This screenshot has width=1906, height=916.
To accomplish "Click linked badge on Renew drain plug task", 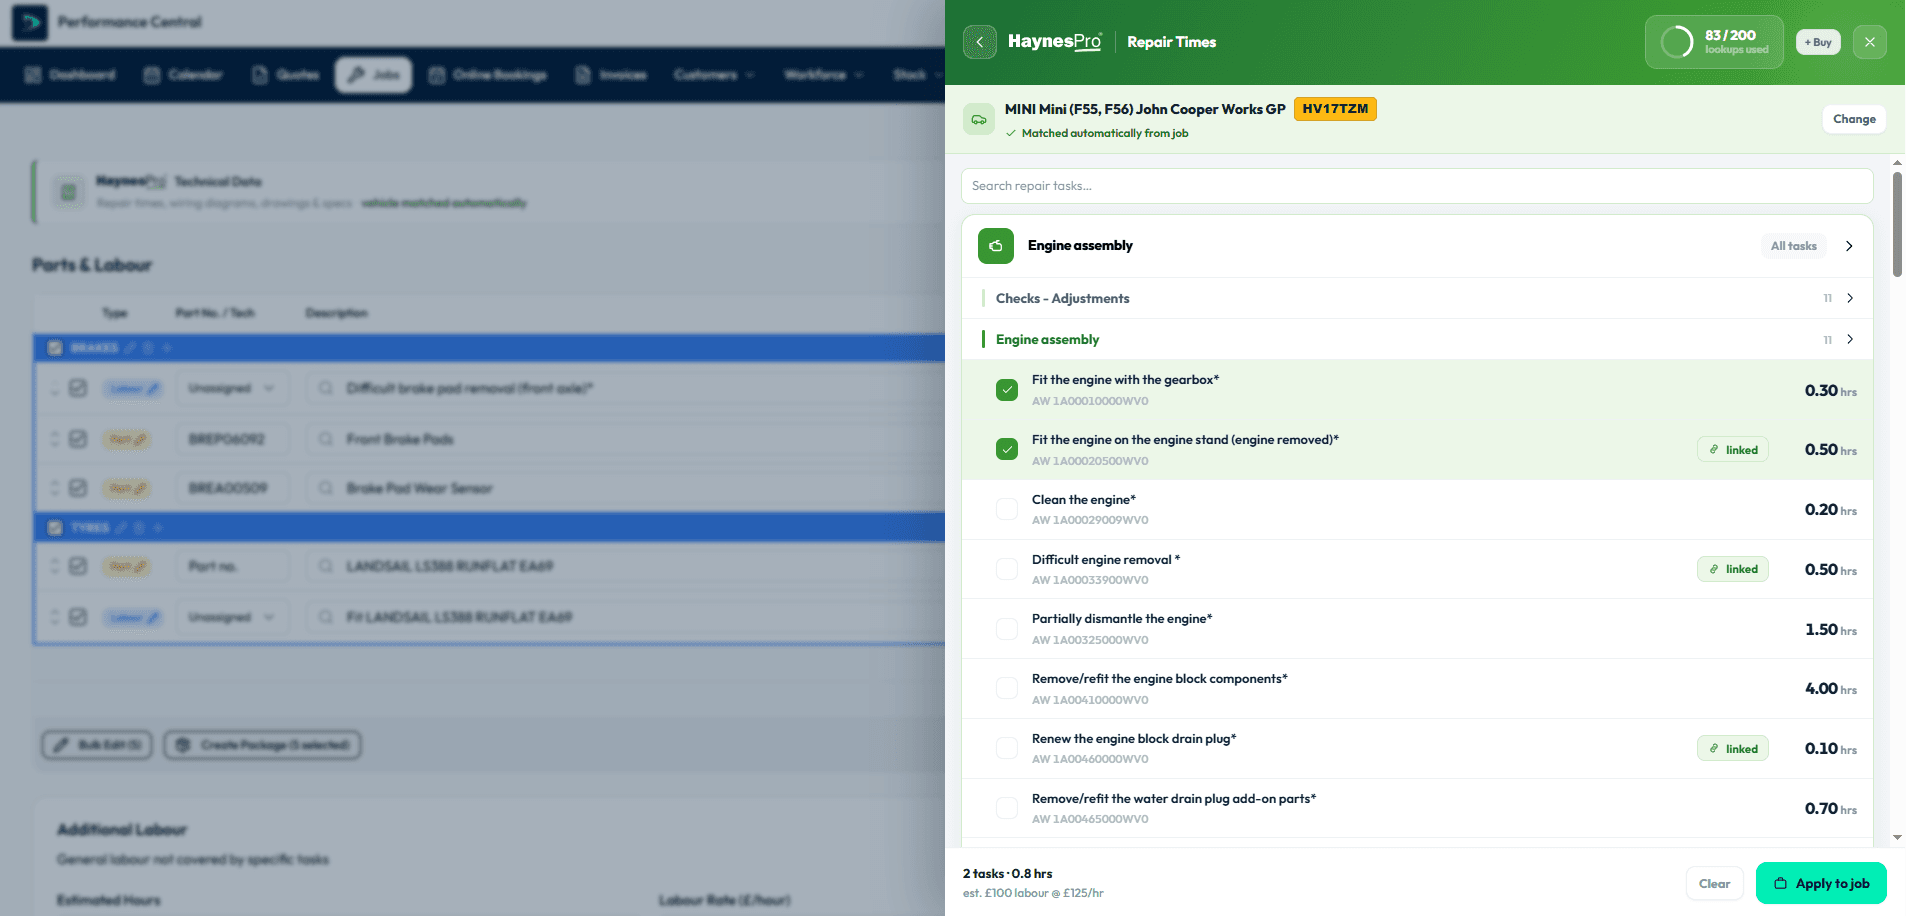I will [1733, 749].
